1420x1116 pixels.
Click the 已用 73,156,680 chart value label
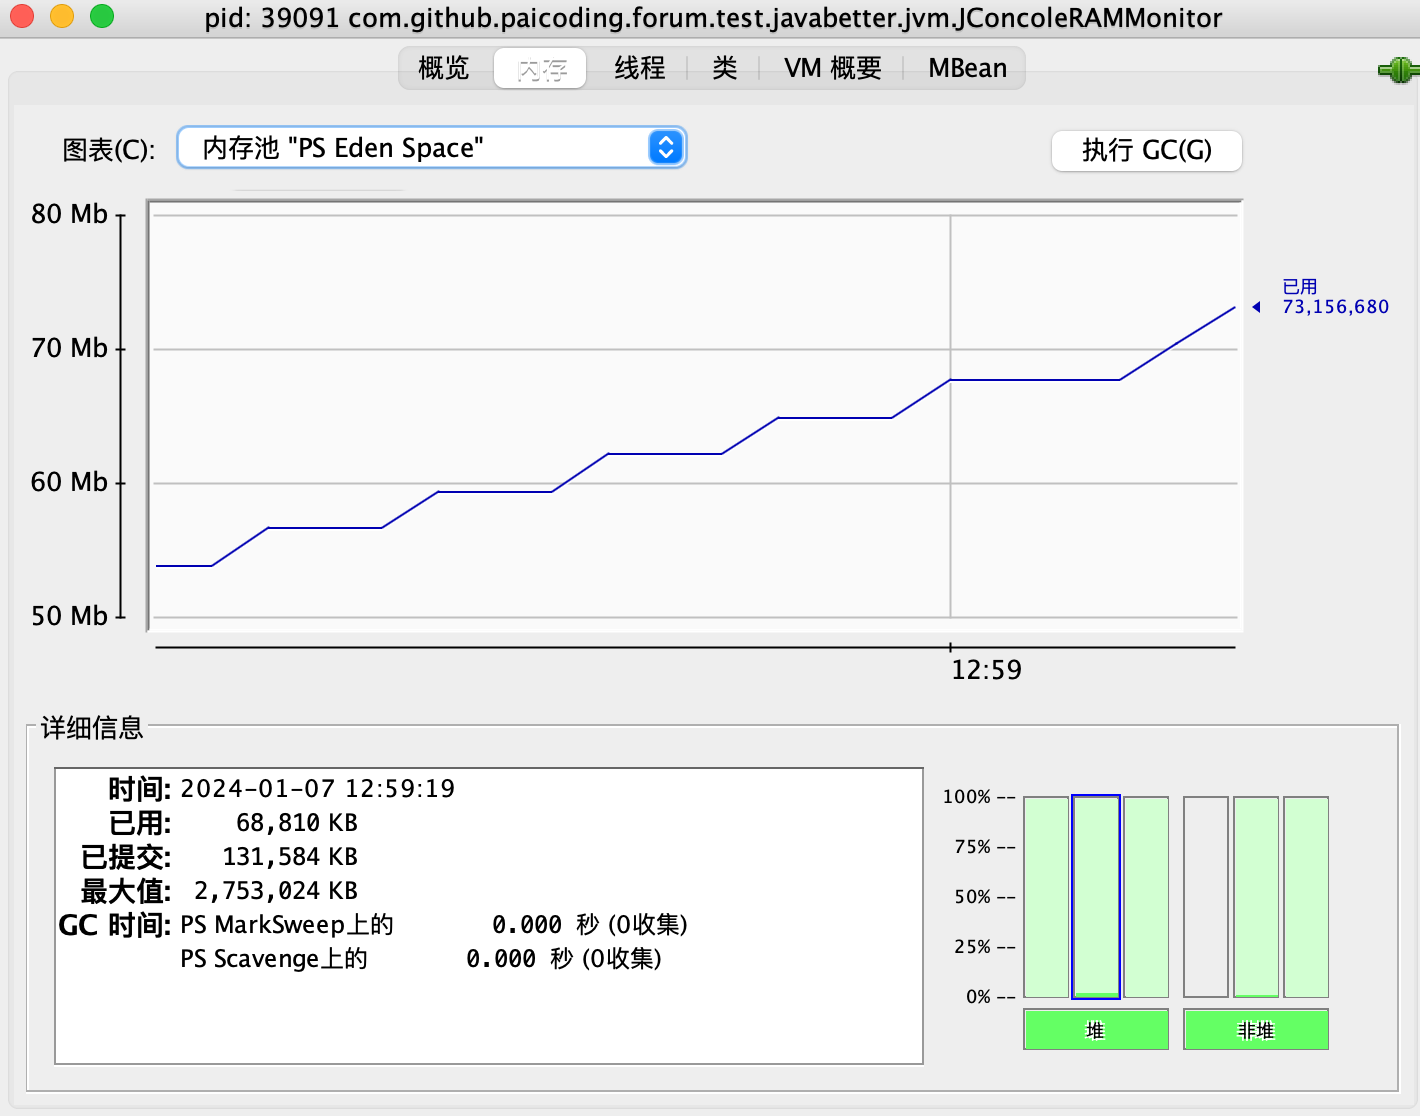(1334, 298)
